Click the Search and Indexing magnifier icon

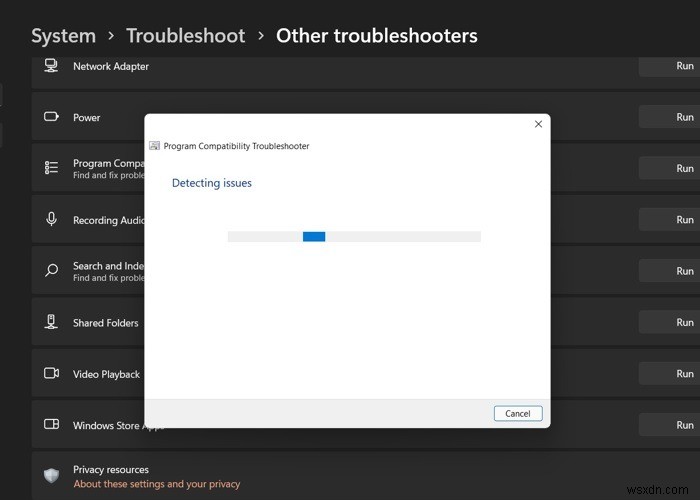[x=51, y=271]
